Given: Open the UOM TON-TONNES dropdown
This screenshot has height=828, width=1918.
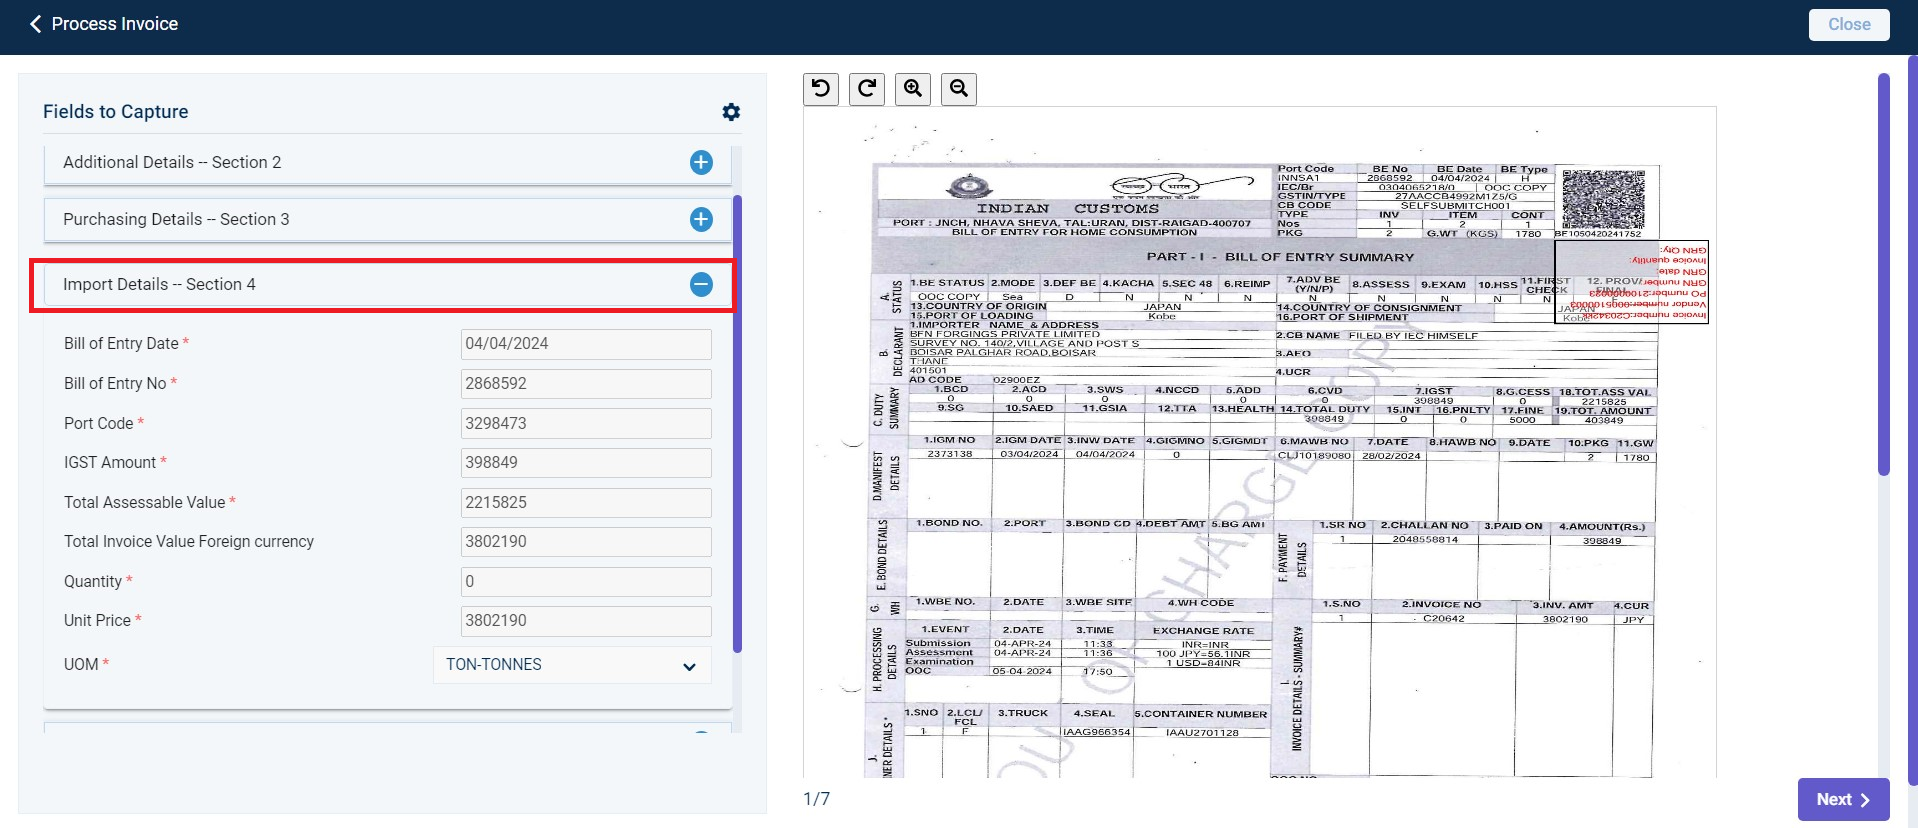Looking at the screenshot, I should pyautogui.click(x=572, y=665).
